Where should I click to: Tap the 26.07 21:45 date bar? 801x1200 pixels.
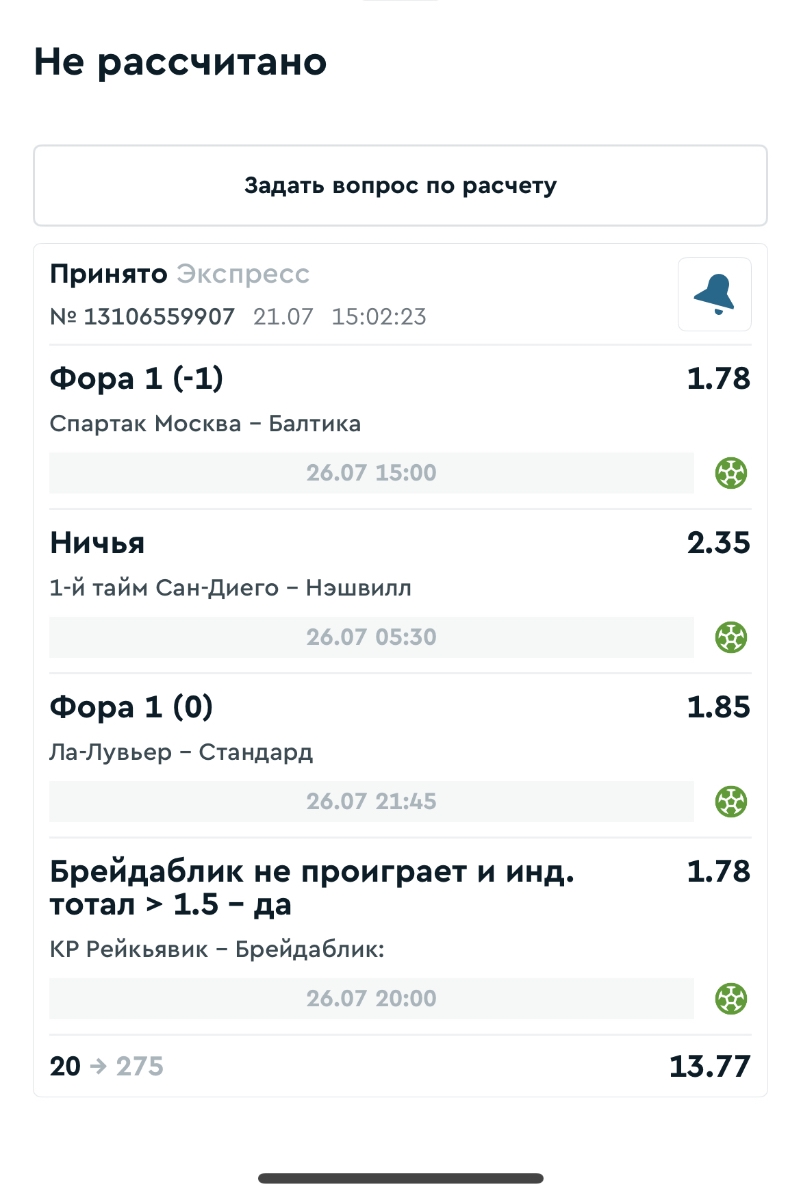click(x=371, y=801)
